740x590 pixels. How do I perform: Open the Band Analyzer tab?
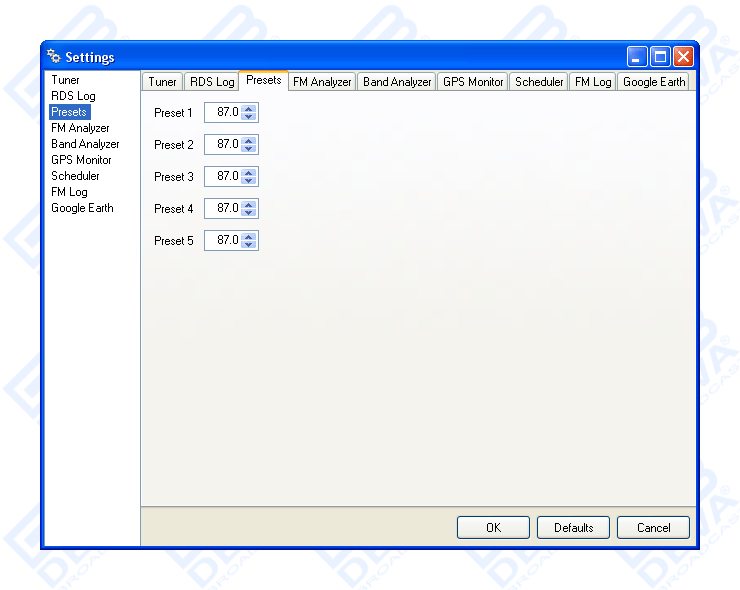(x=397, y=82)
